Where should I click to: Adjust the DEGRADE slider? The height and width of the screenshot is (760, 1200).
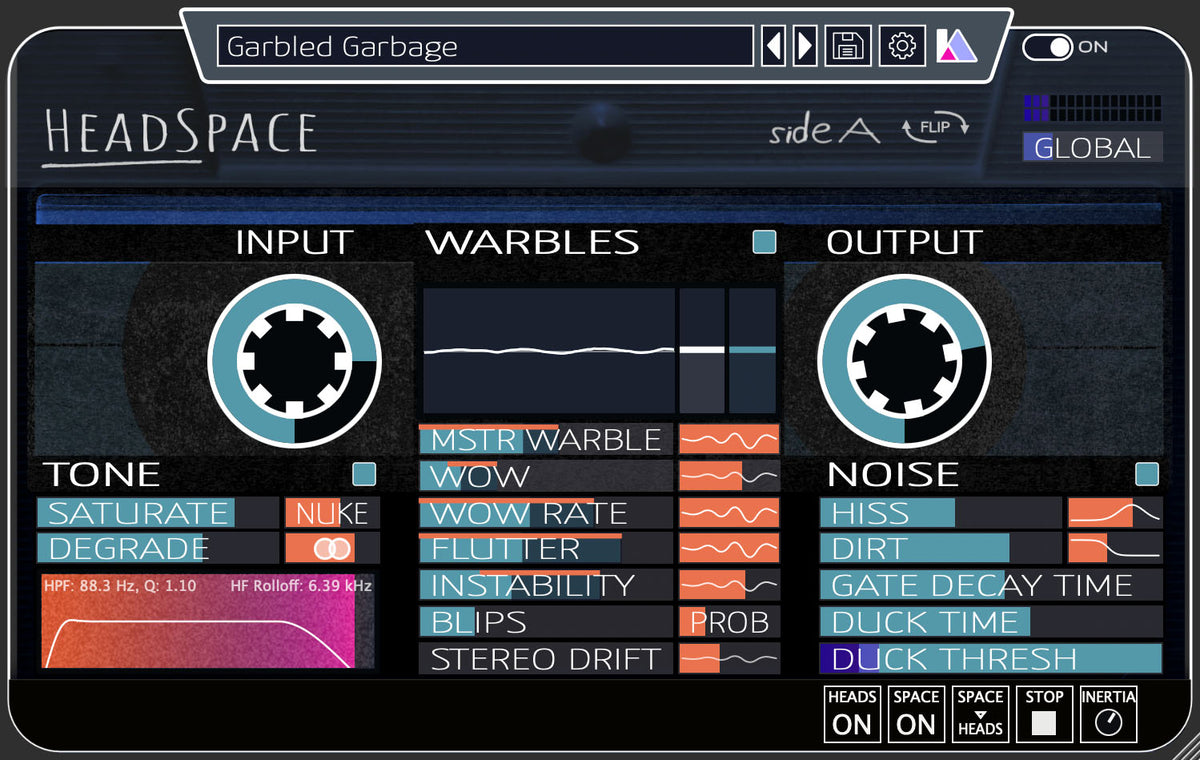coord(158,548)
